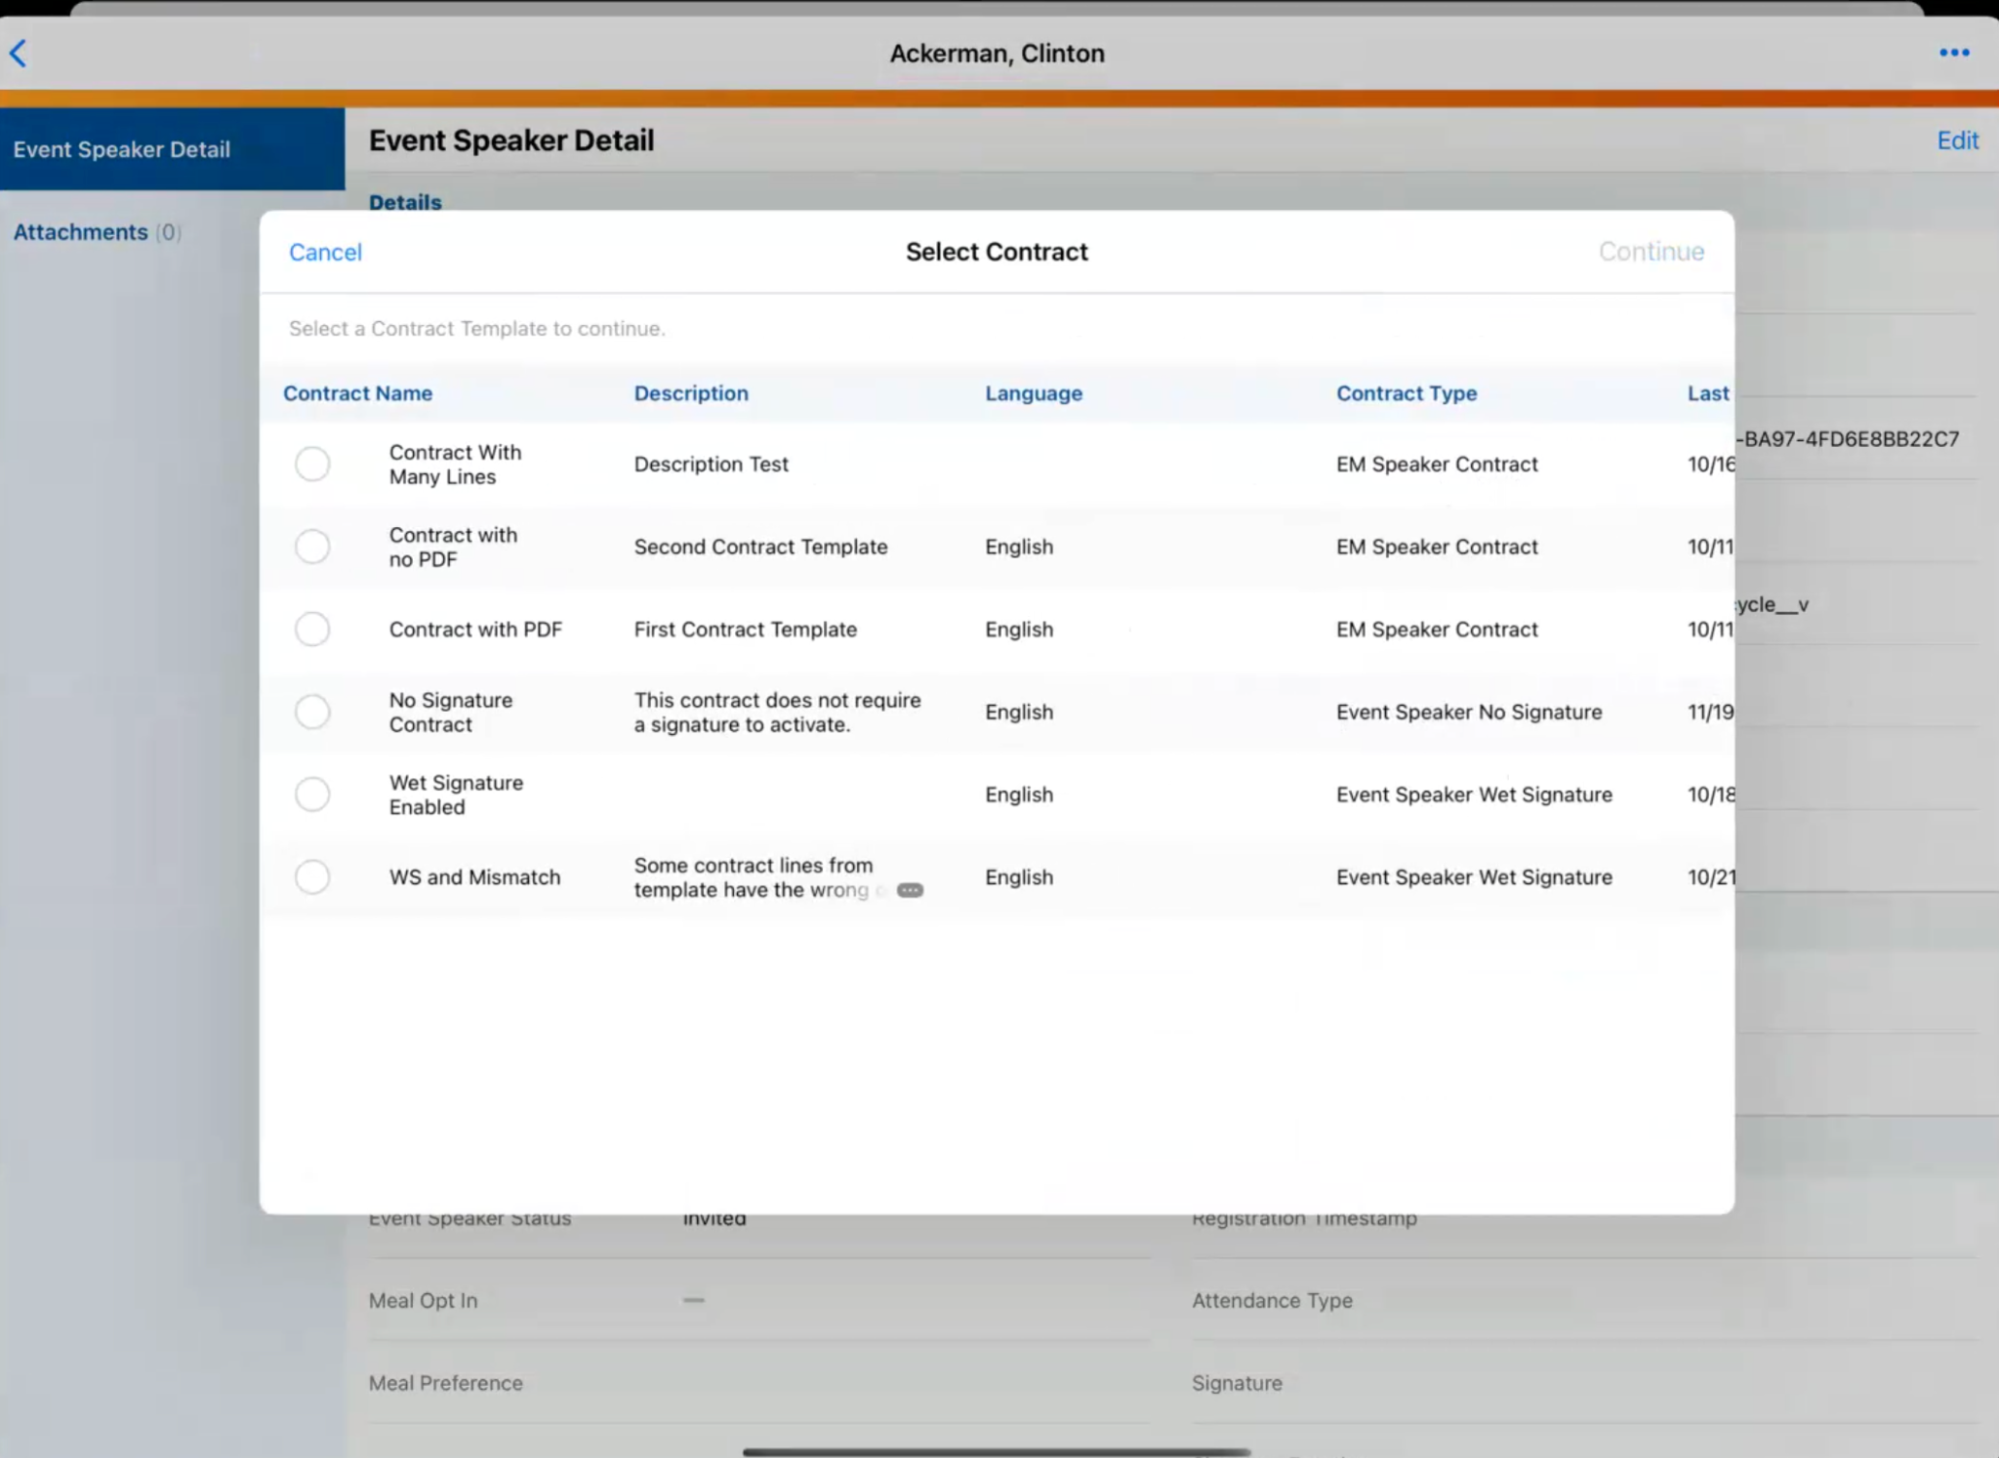Sort by Description column header
The height and width of the screenshot is (1459, 1999).
click(x=690, y=393)
